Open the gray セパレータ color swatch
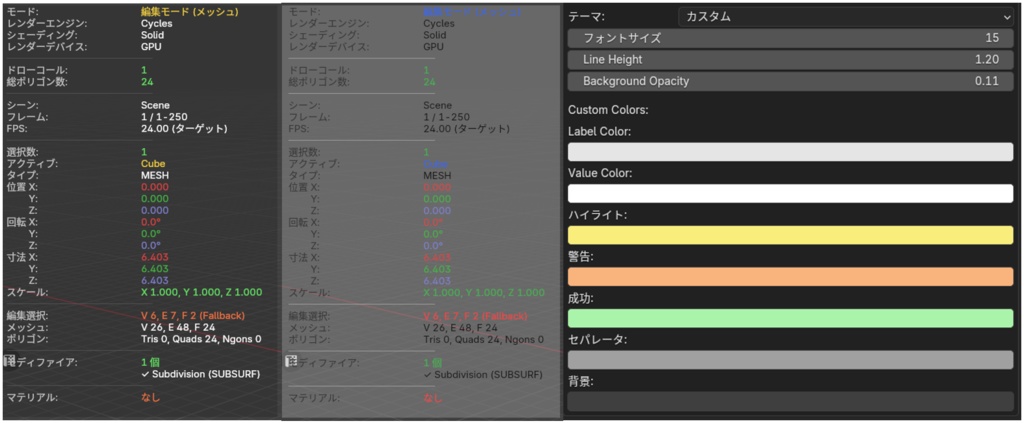The width and height of the screenshot is (1024, 423). tap(790, 360)
